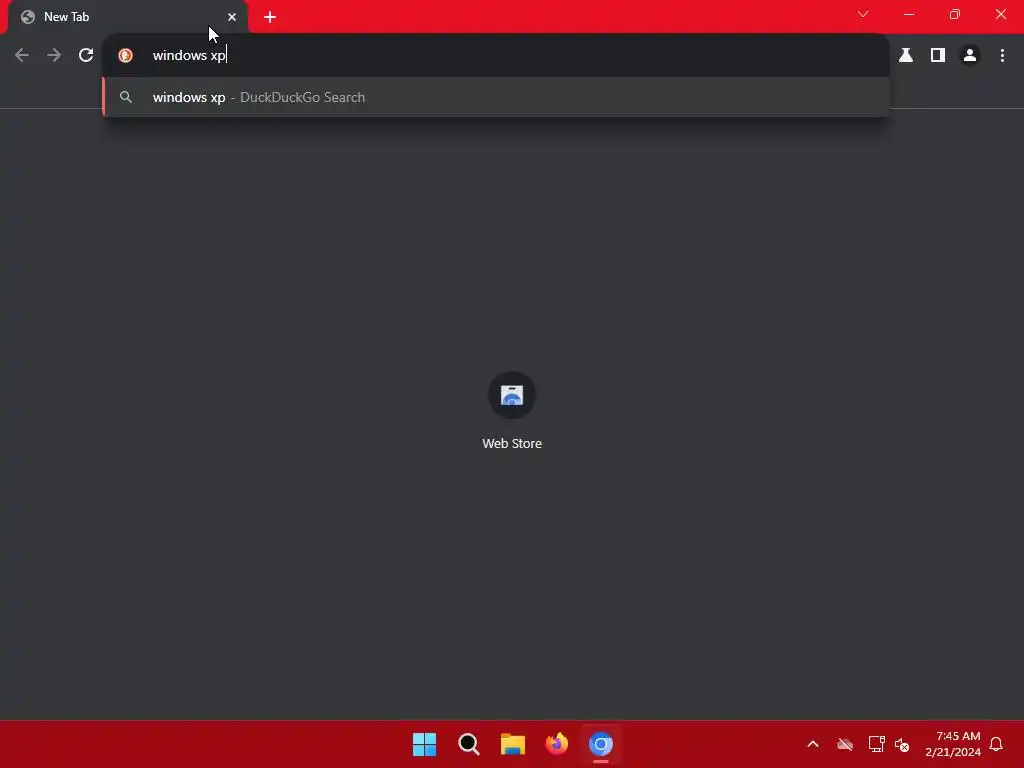Open Chrome Labs flask icon

pos(906,56)
